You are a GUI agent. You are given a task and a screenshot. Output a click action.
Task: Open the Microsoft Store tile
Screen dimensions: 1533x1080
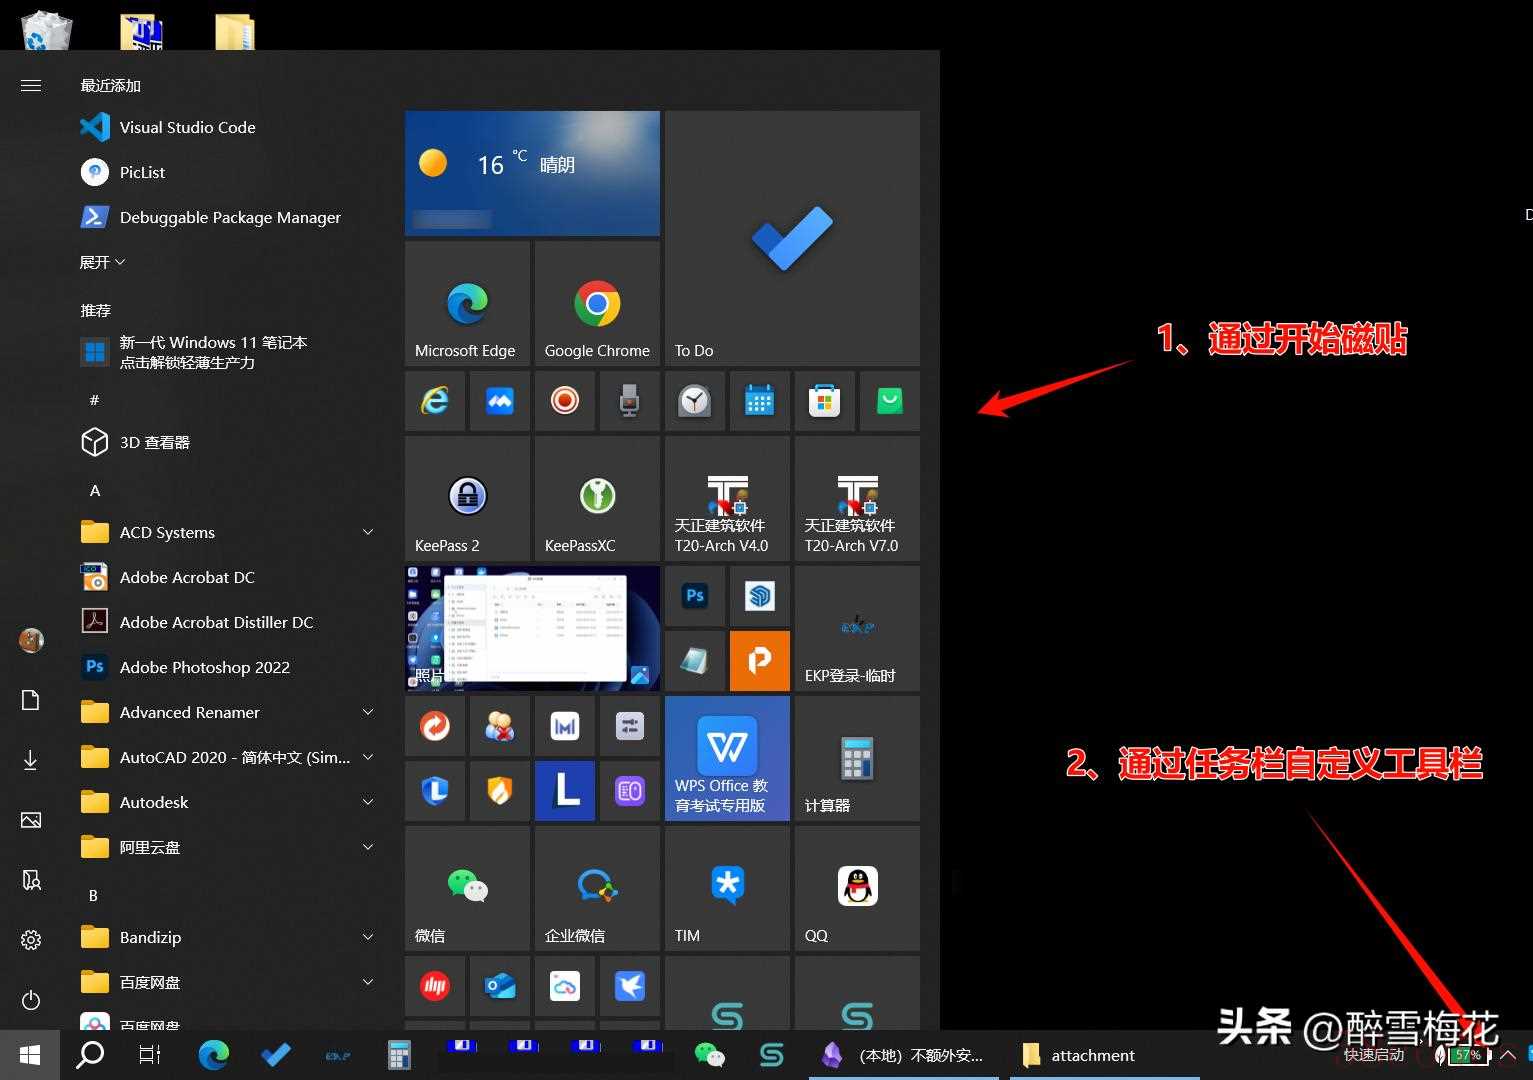825,401
